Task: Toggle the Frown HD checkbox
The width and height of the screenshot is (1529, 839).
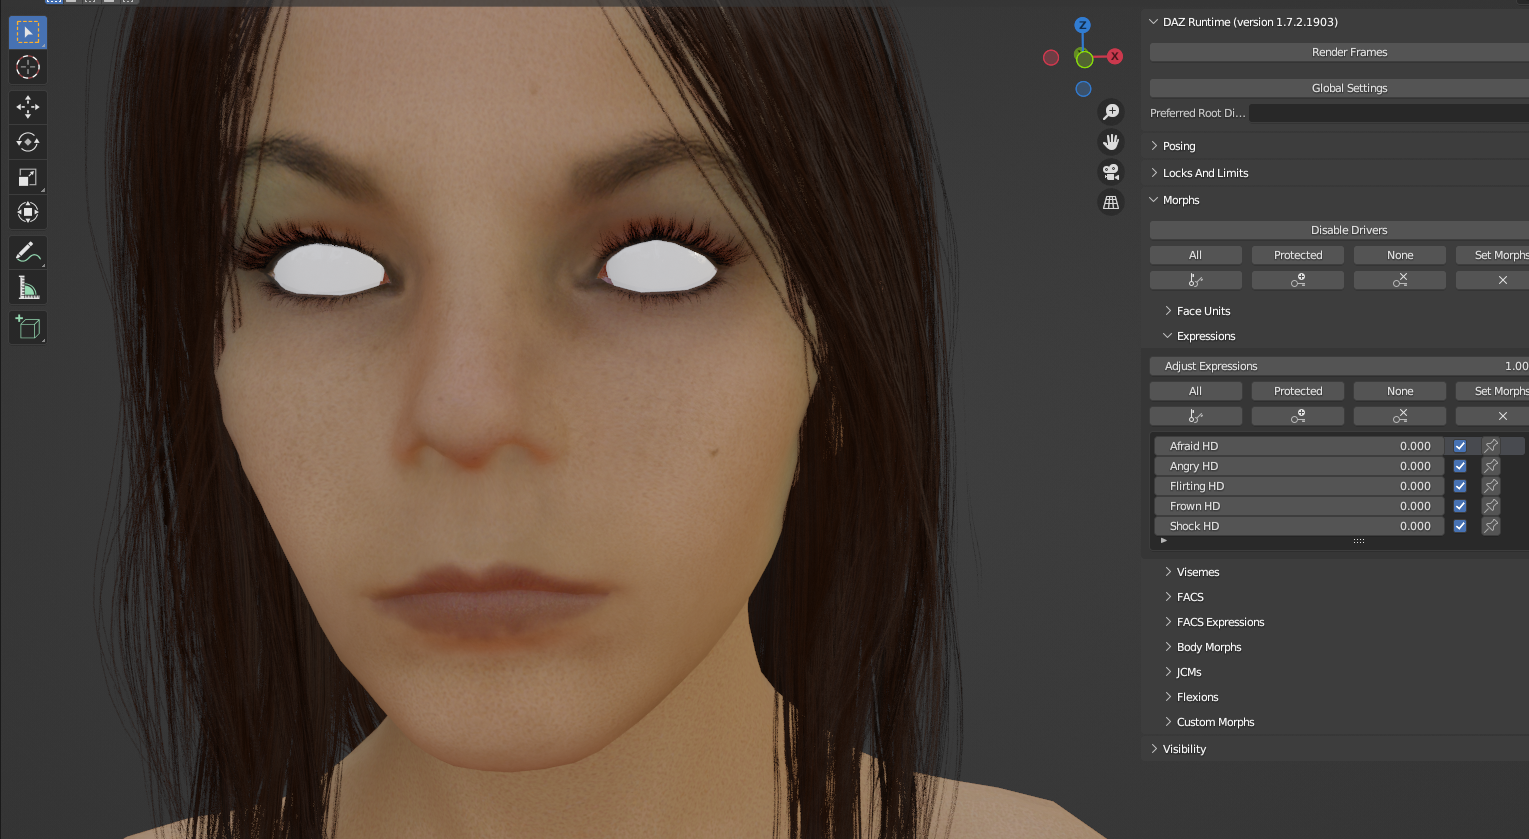Action: click(x=1460, y=506)
